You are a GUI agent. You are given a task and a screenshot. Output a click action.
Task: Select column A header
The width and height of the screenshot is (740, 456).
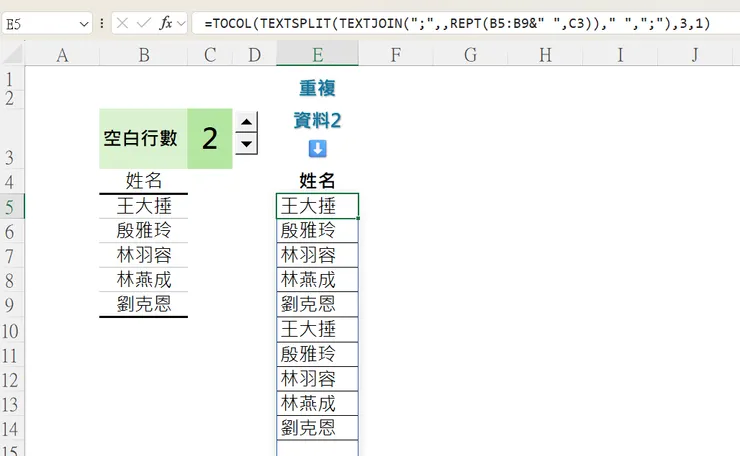coord(62,55)
